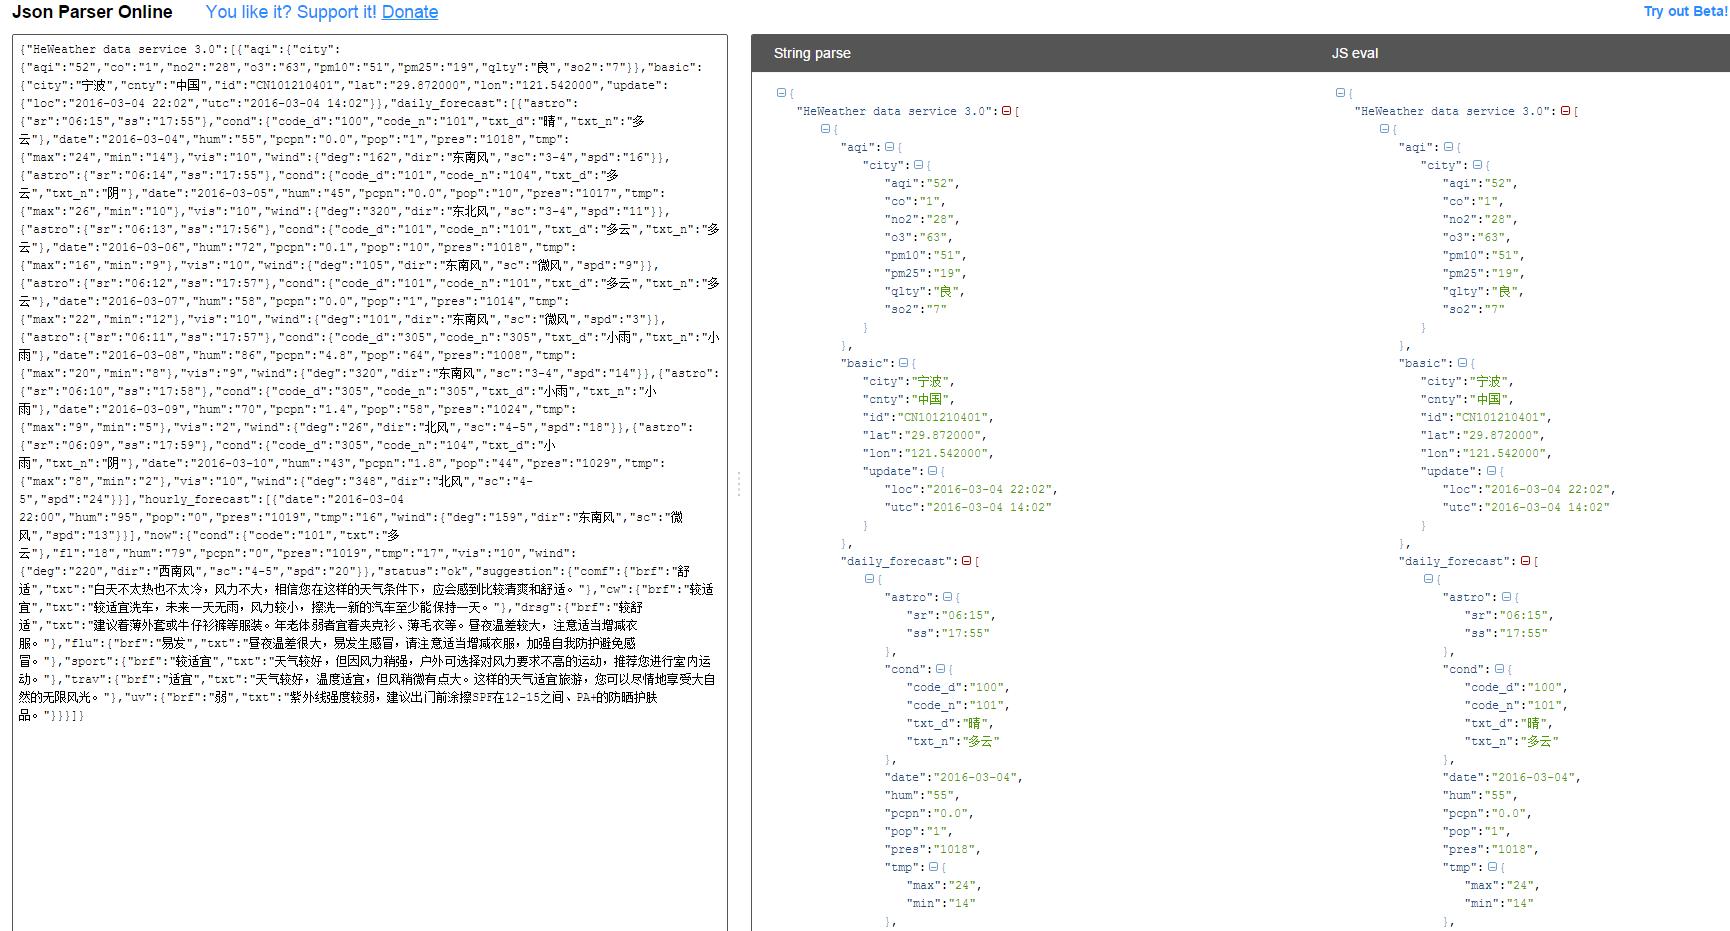This screenshot has height=931, width=1730.
Task: Collapse first array item object in String parse
Action: [x=825, y=129]
